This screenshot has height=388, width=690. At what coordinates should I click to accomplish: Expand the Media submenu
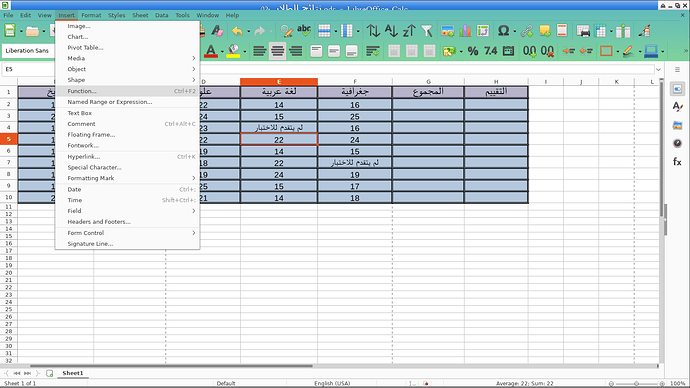coord(128,58)
